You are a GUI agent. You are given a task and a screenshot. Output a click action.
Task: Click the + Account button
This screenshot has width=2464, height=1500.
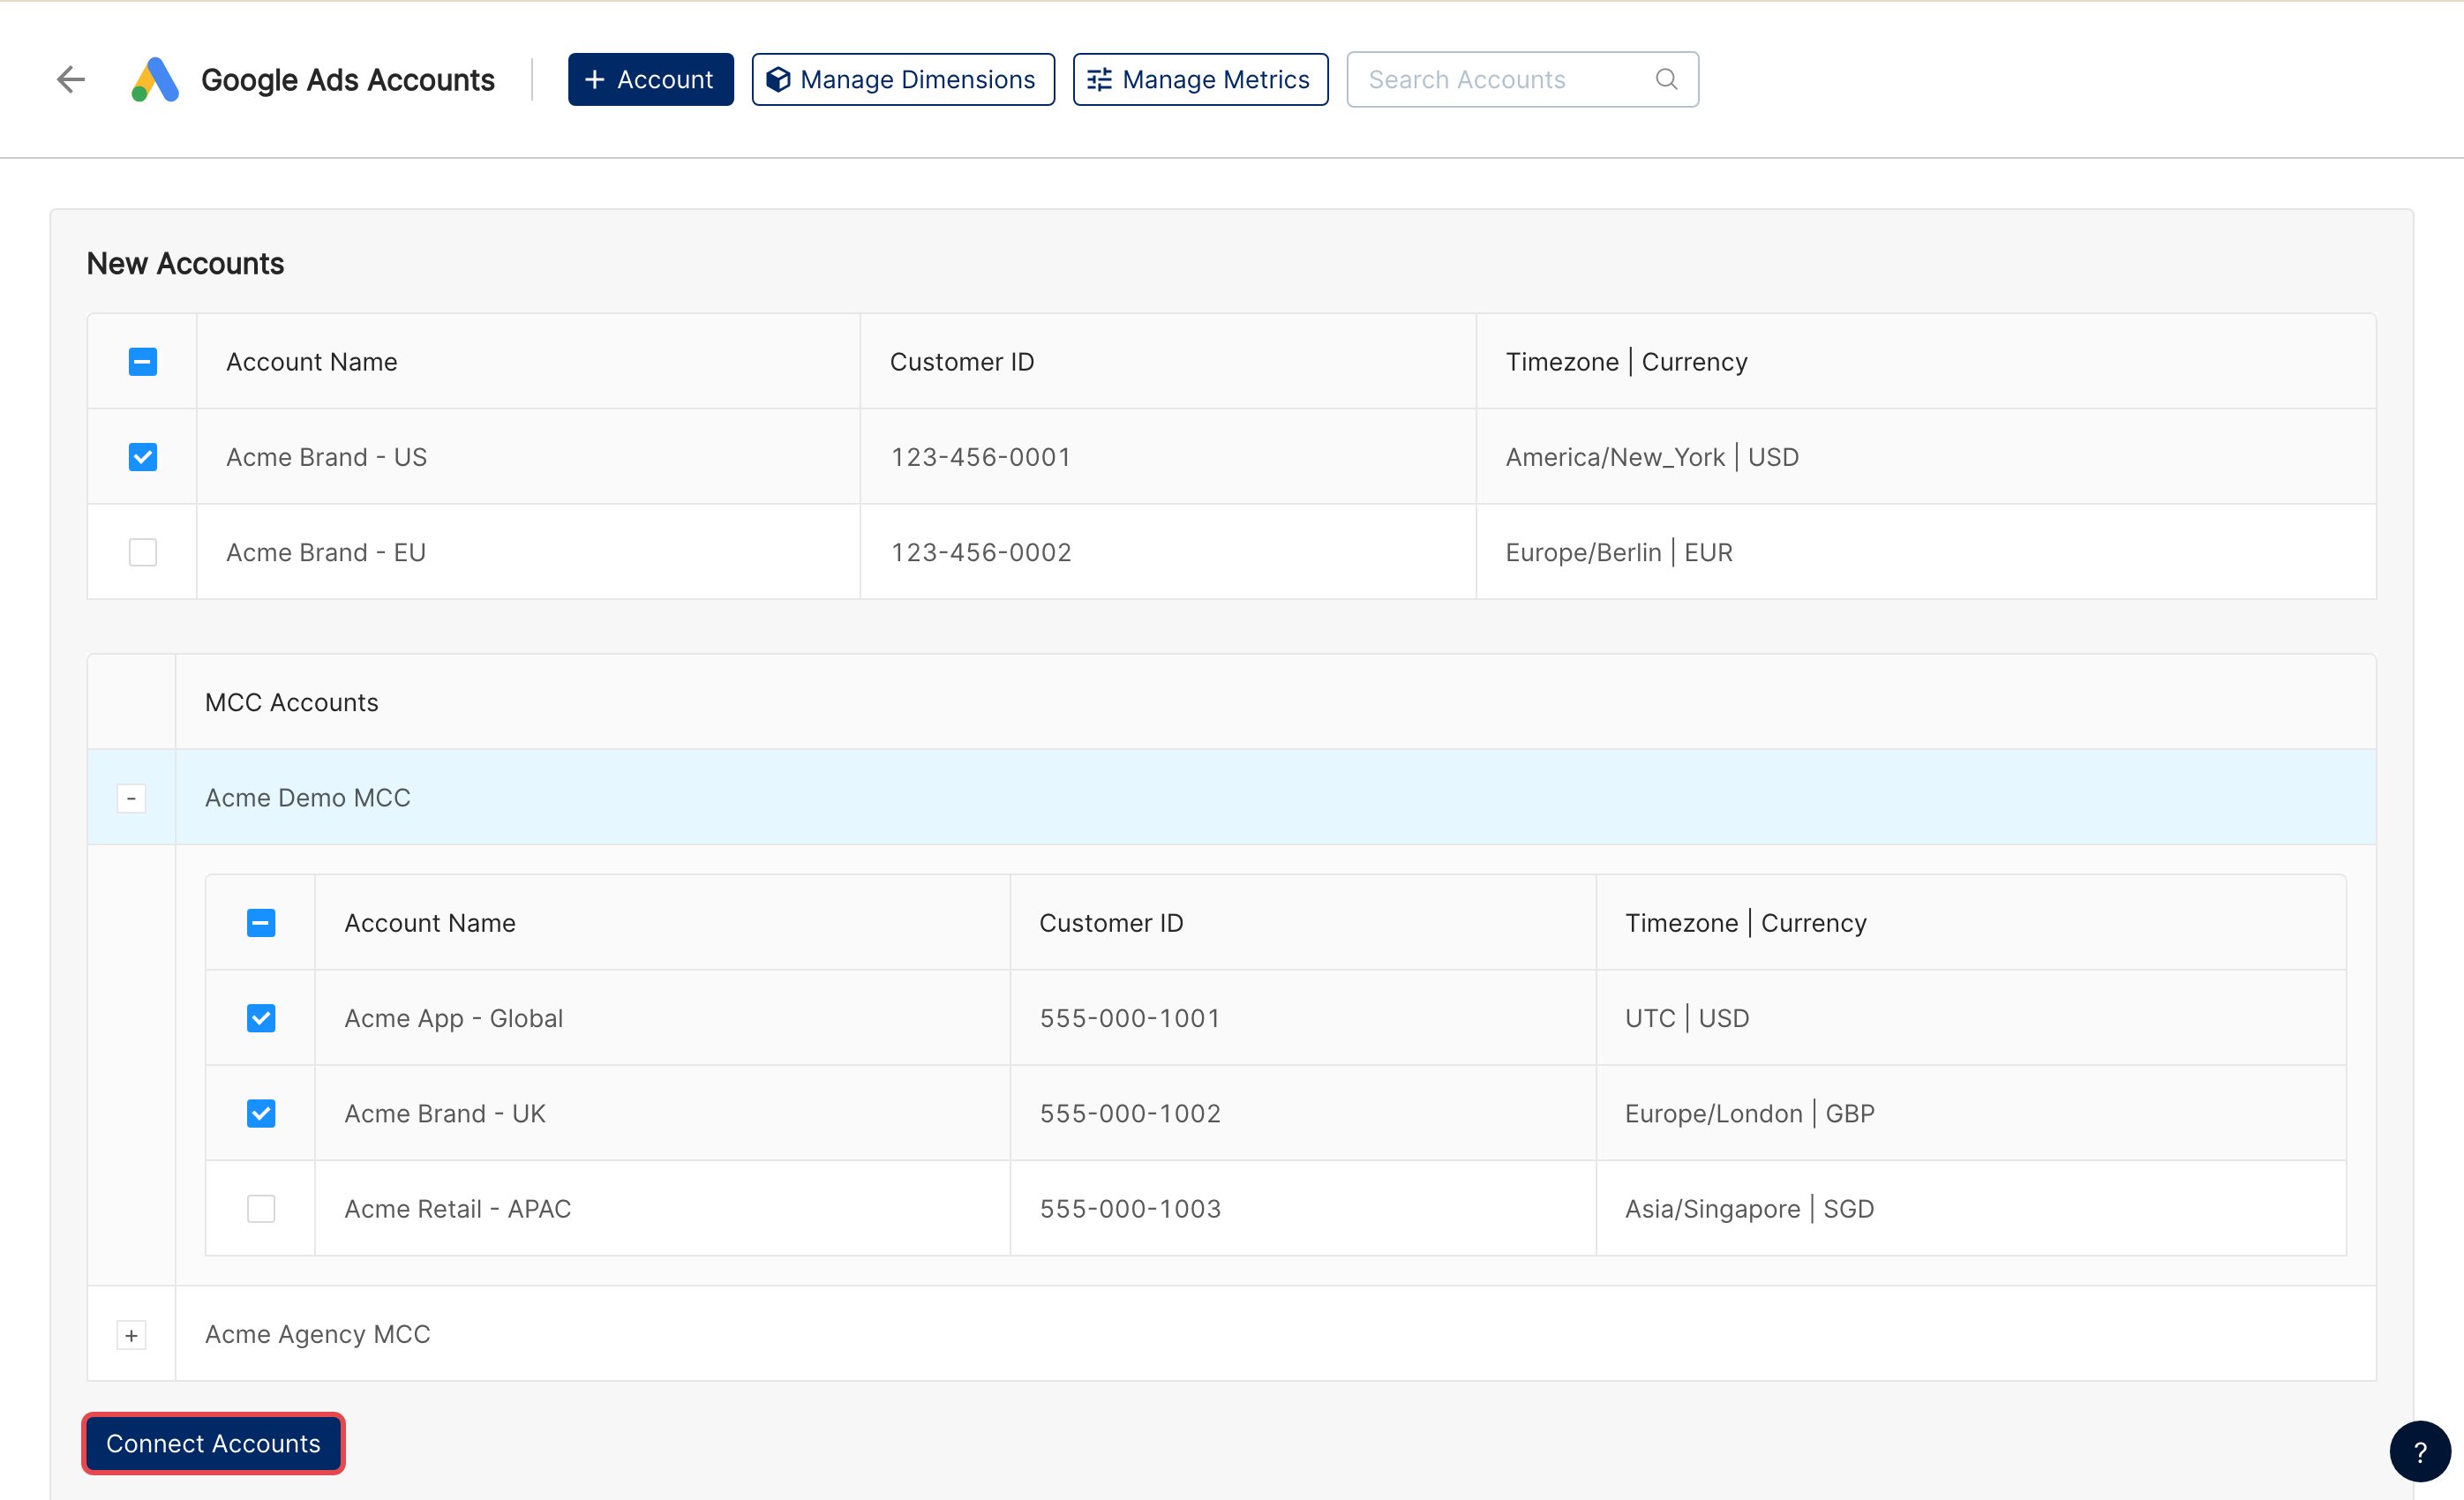coord(651,79)
